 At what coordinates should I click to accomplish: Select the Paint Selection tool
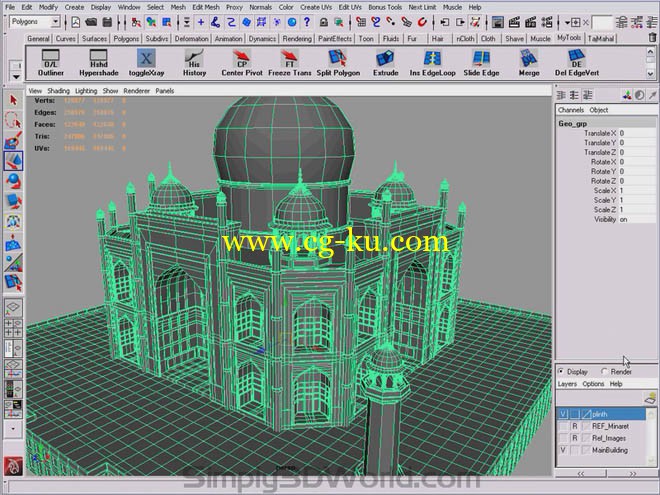(x=13, y=140)
